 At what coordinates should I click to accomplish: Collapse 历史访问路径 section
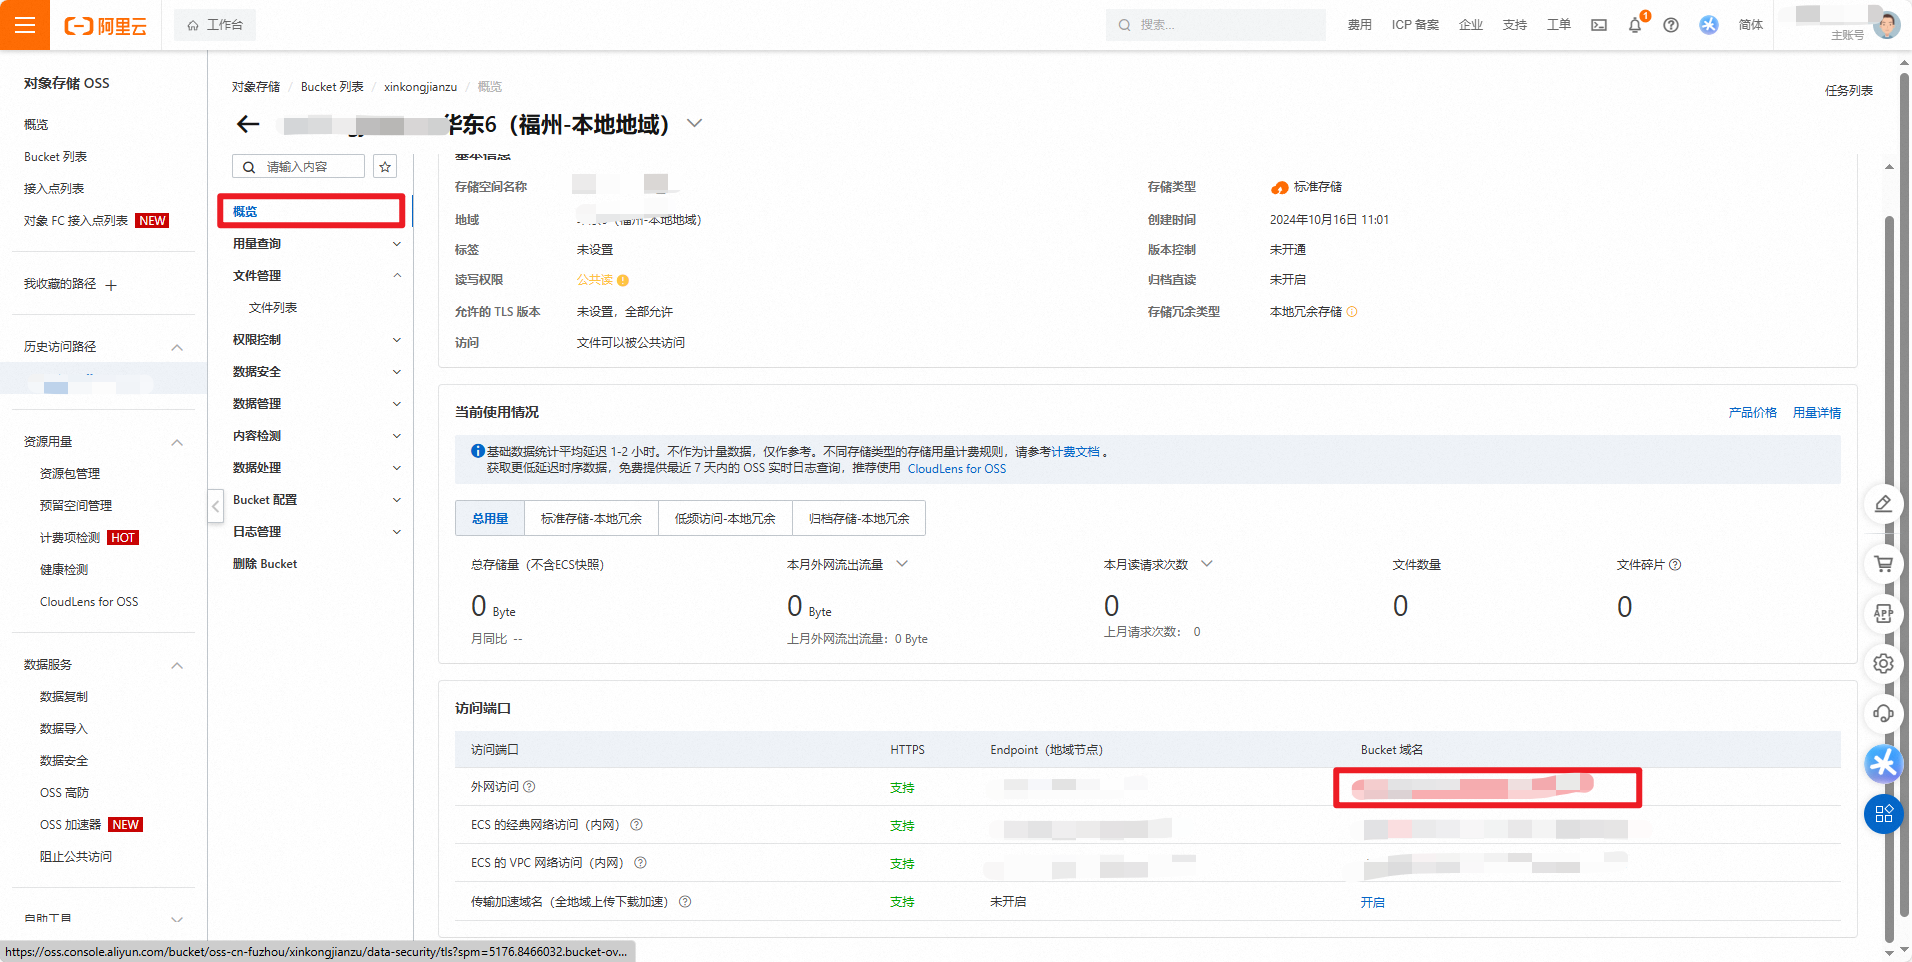(177, 348)
